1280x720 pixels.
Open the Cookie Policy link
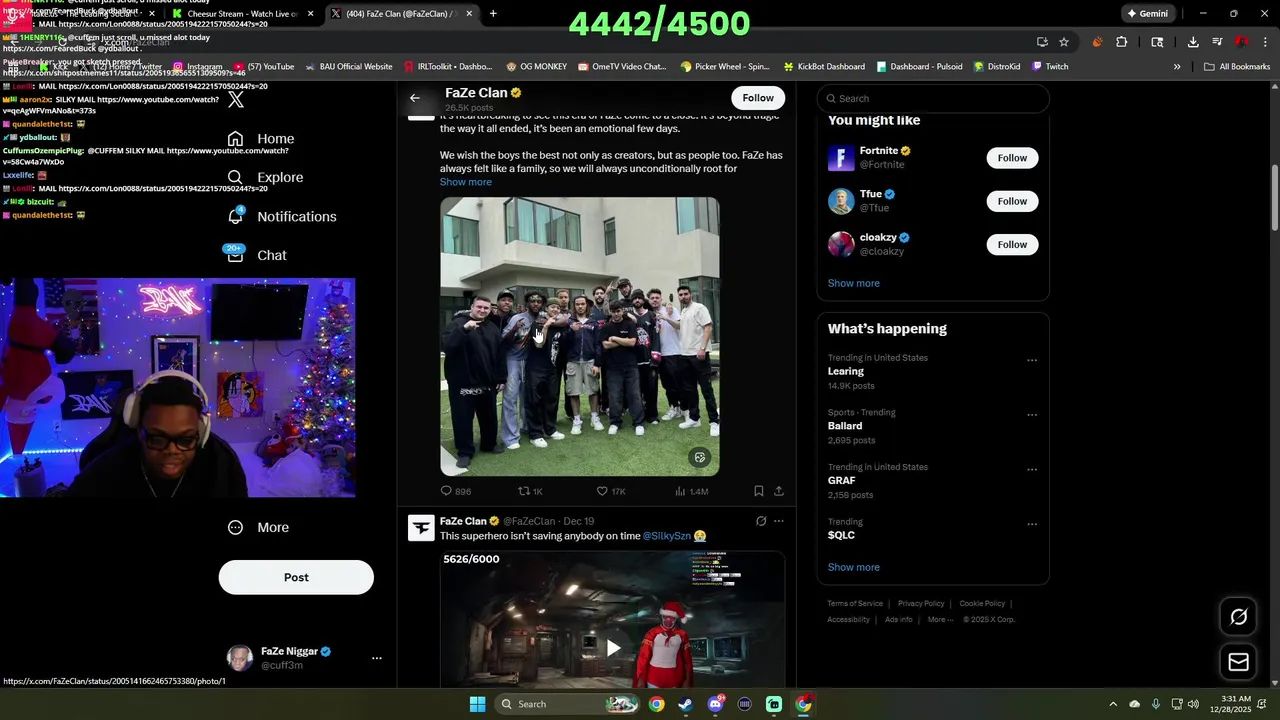click(x=982, y=604)
